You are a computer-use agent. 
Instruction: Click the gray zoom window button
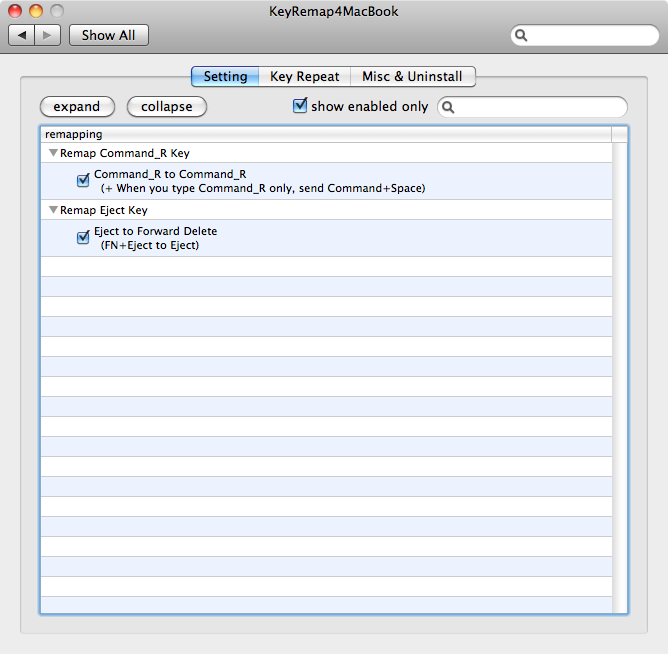57,11
